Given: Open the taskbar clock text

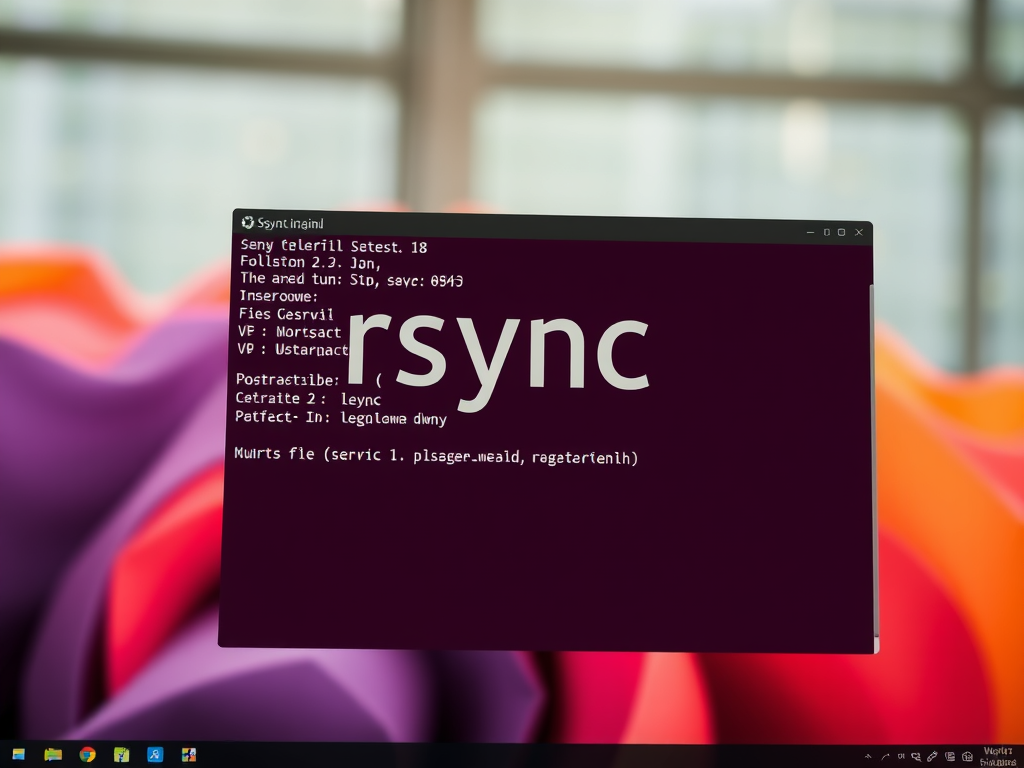Looking at the screenshot, I should pyautogui.click(x=999, y=757).
